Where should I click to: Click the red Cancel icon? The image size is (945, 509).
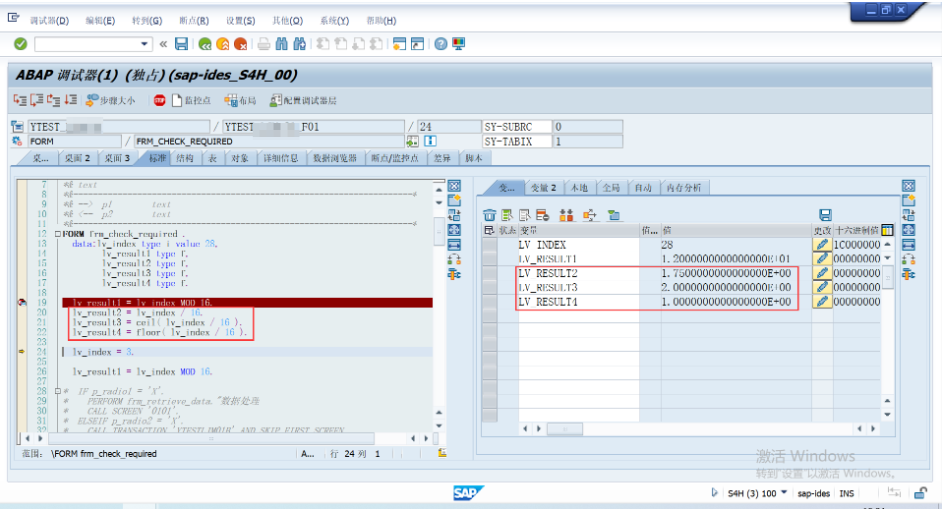pyautogui.click(x=240, y=44)
